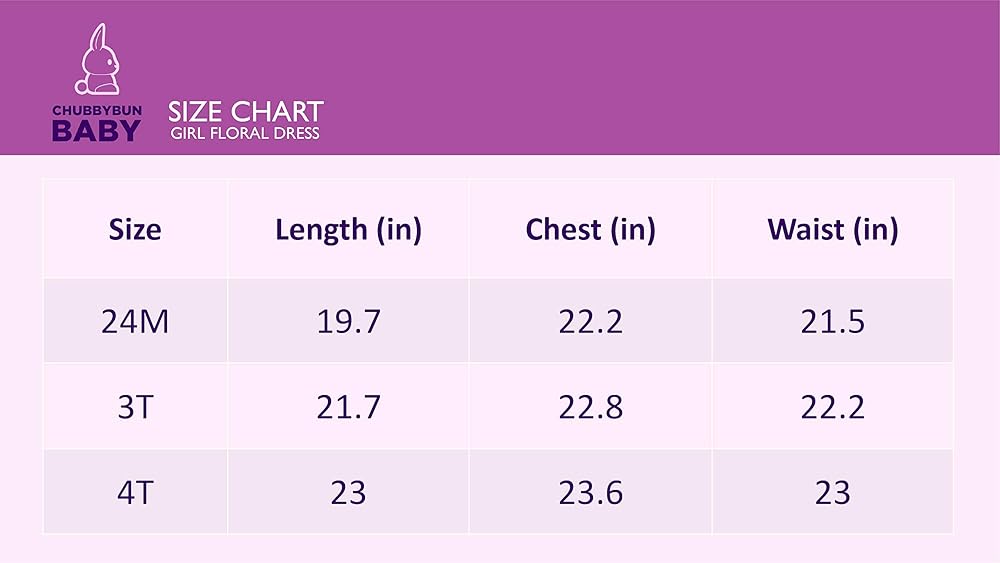Select the 3T size row label

(x=135, y=407)
